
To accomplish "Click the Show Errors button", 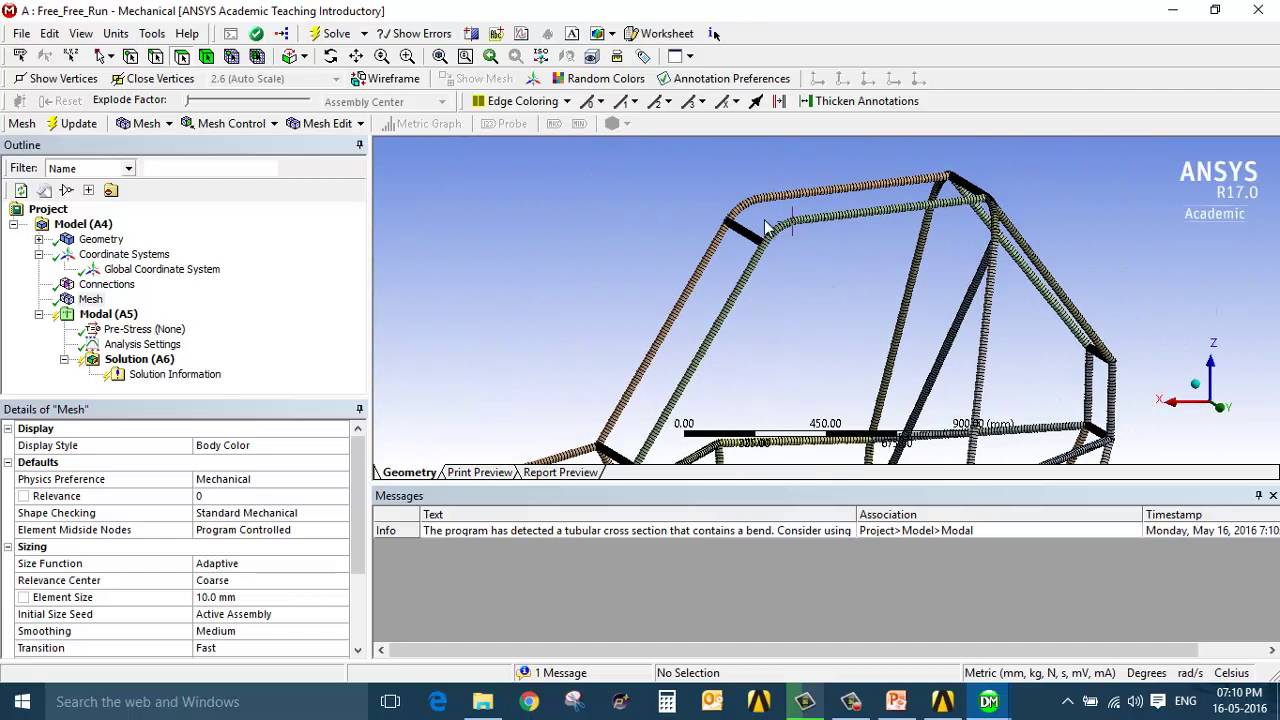I will 414,33.
